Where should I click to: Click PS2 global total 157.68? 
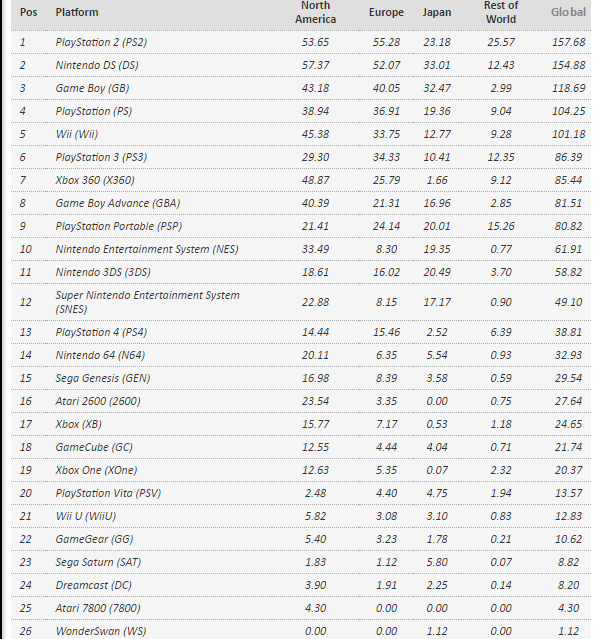pyautogui.click(x=568, y=42)
